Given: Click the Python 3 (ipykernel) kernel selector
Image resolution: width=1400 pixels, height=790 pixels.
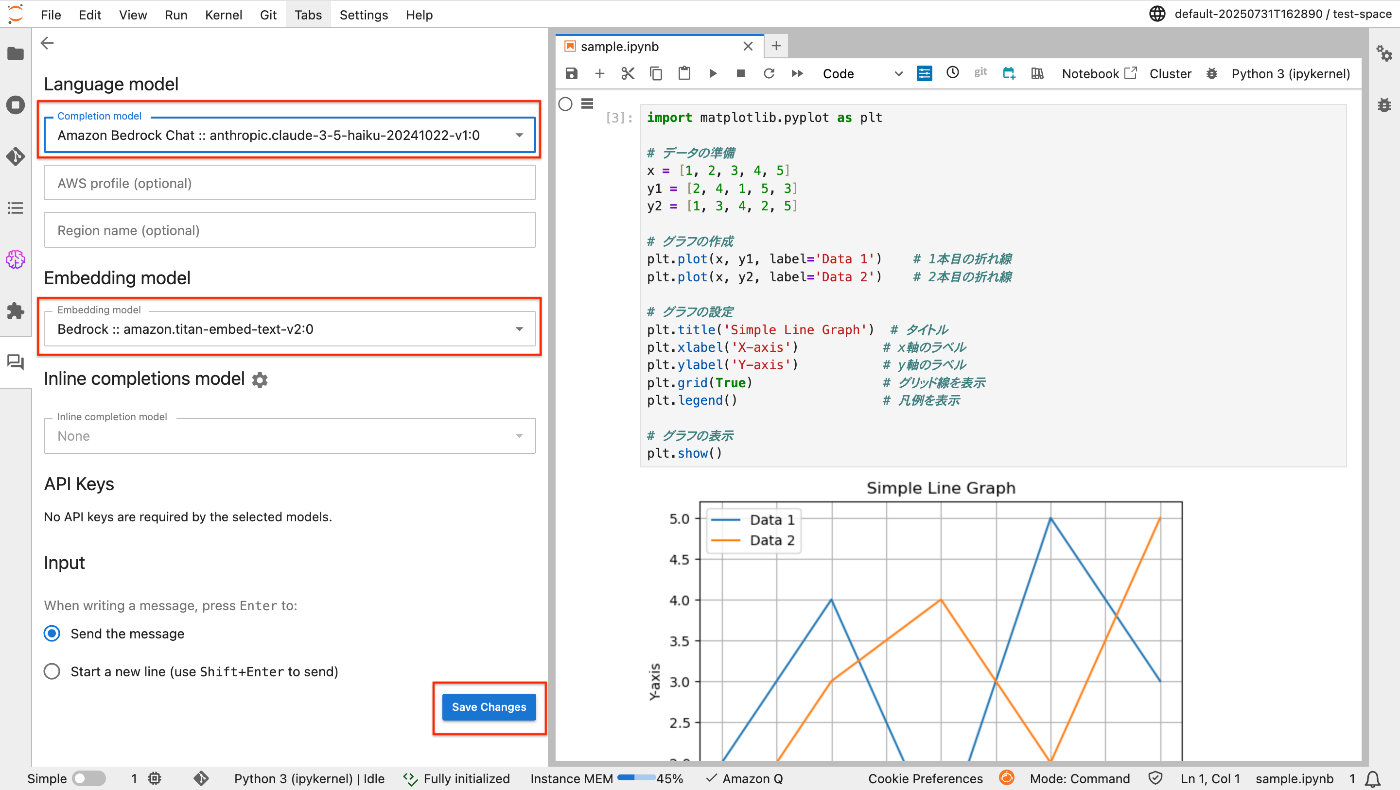Looking at the screenshot, I should [1291, 73].
